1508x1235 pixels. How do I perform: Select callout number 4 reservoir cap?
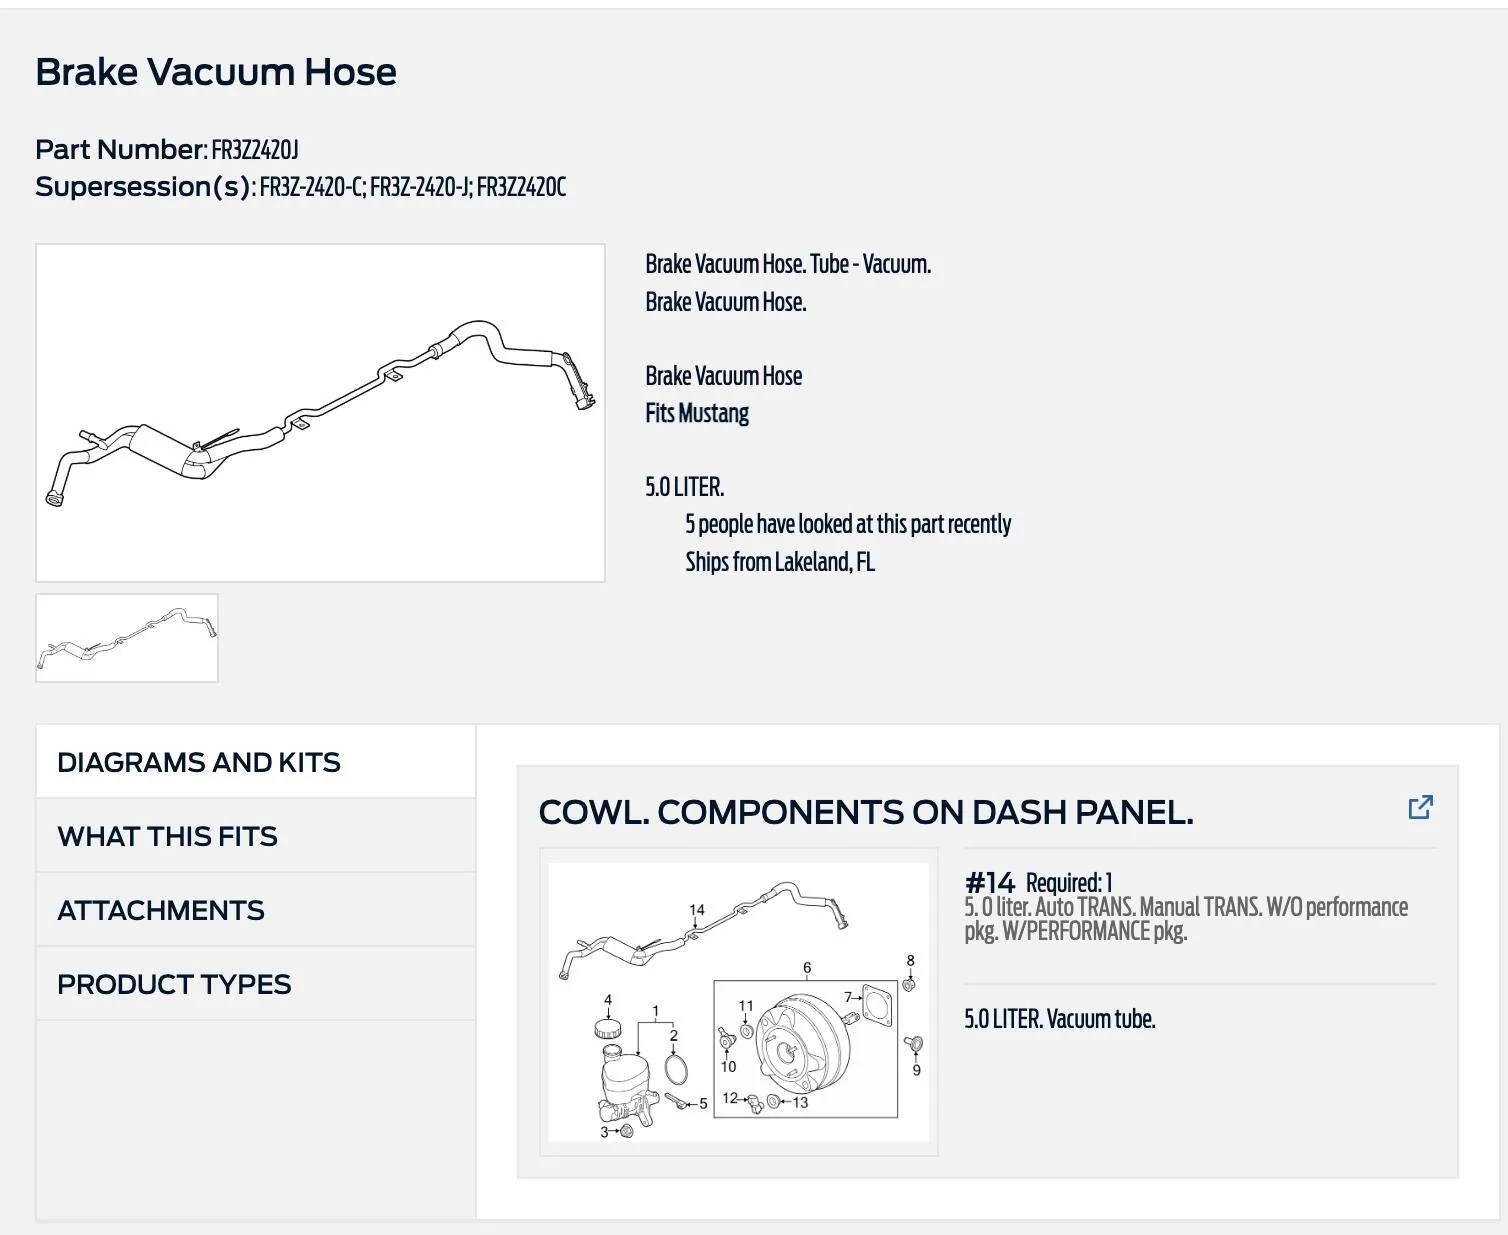[608, 1000]
